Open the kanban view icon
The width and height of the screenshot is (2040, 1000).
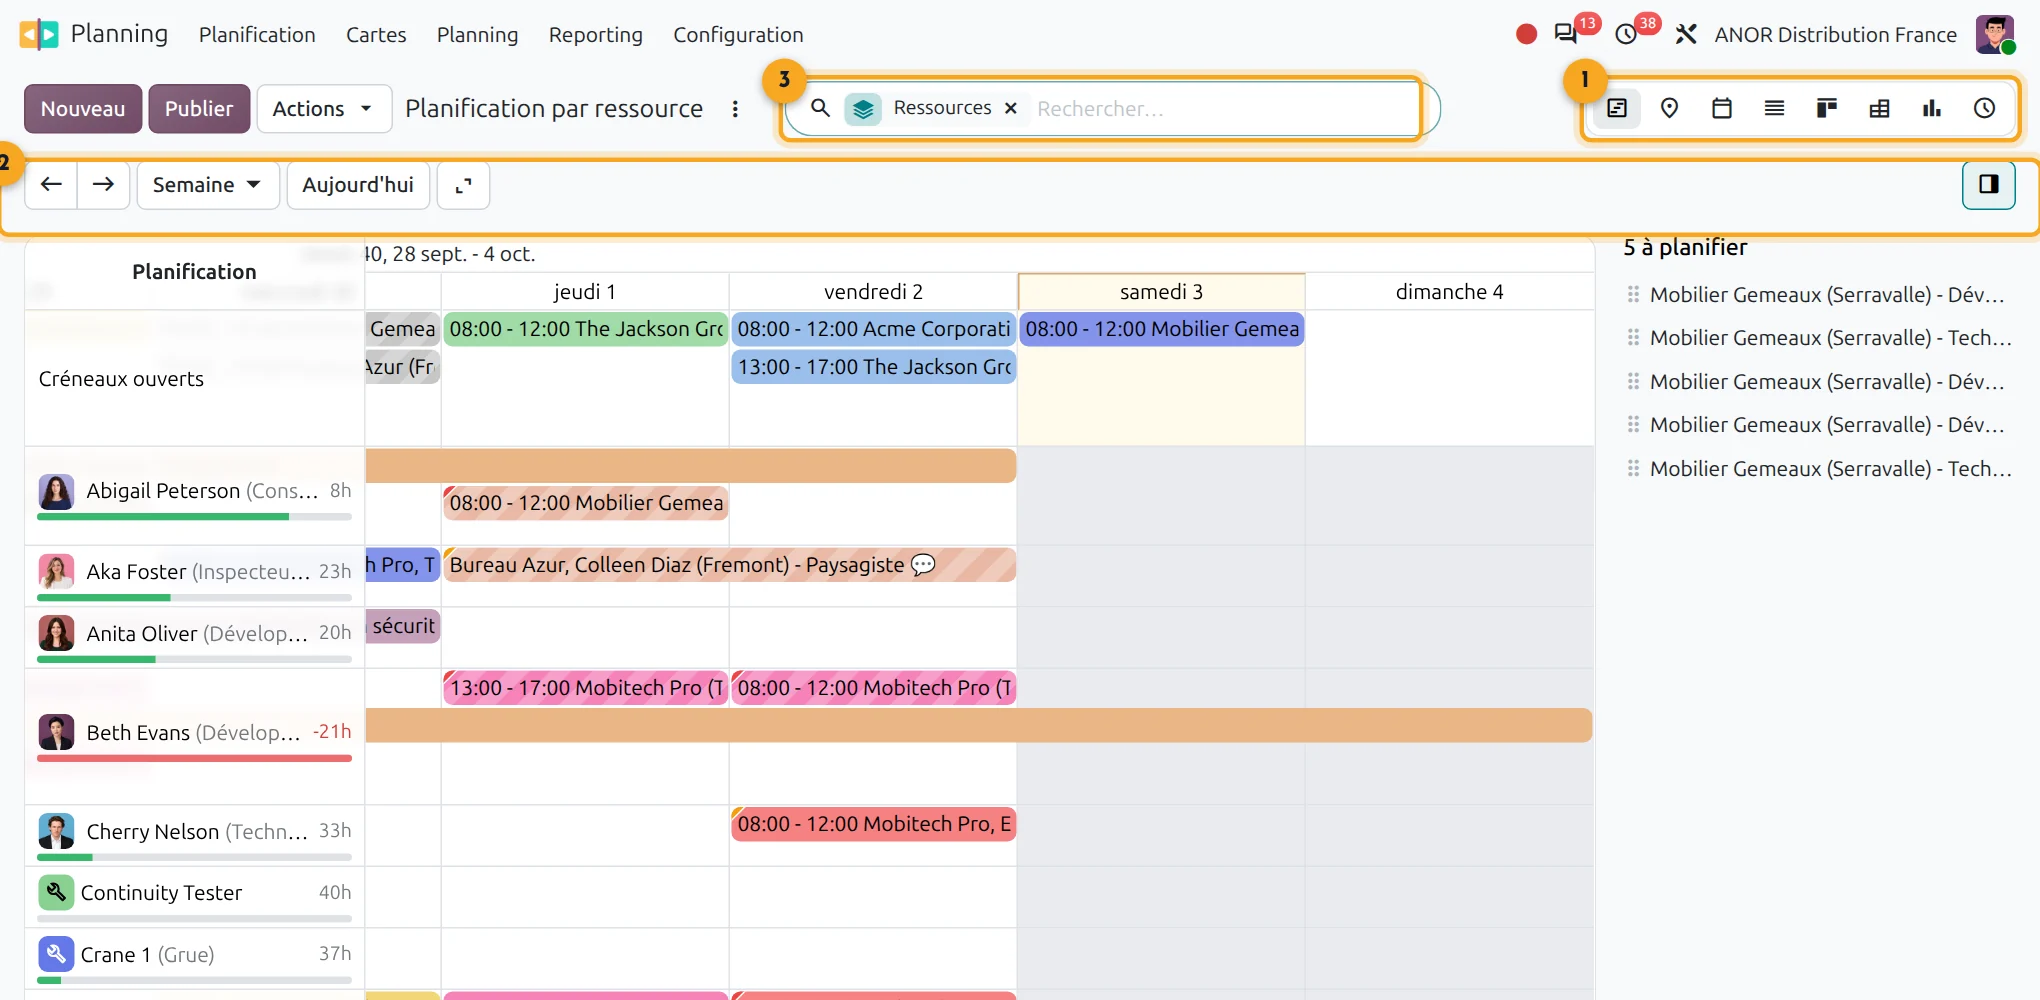[x=1827, y=108]
